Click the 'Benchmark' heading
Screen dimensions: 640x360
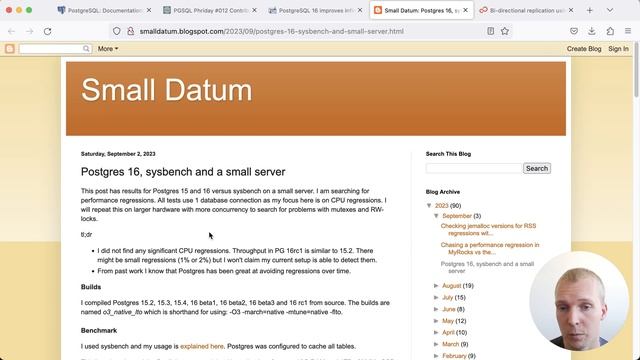point(99,331)
